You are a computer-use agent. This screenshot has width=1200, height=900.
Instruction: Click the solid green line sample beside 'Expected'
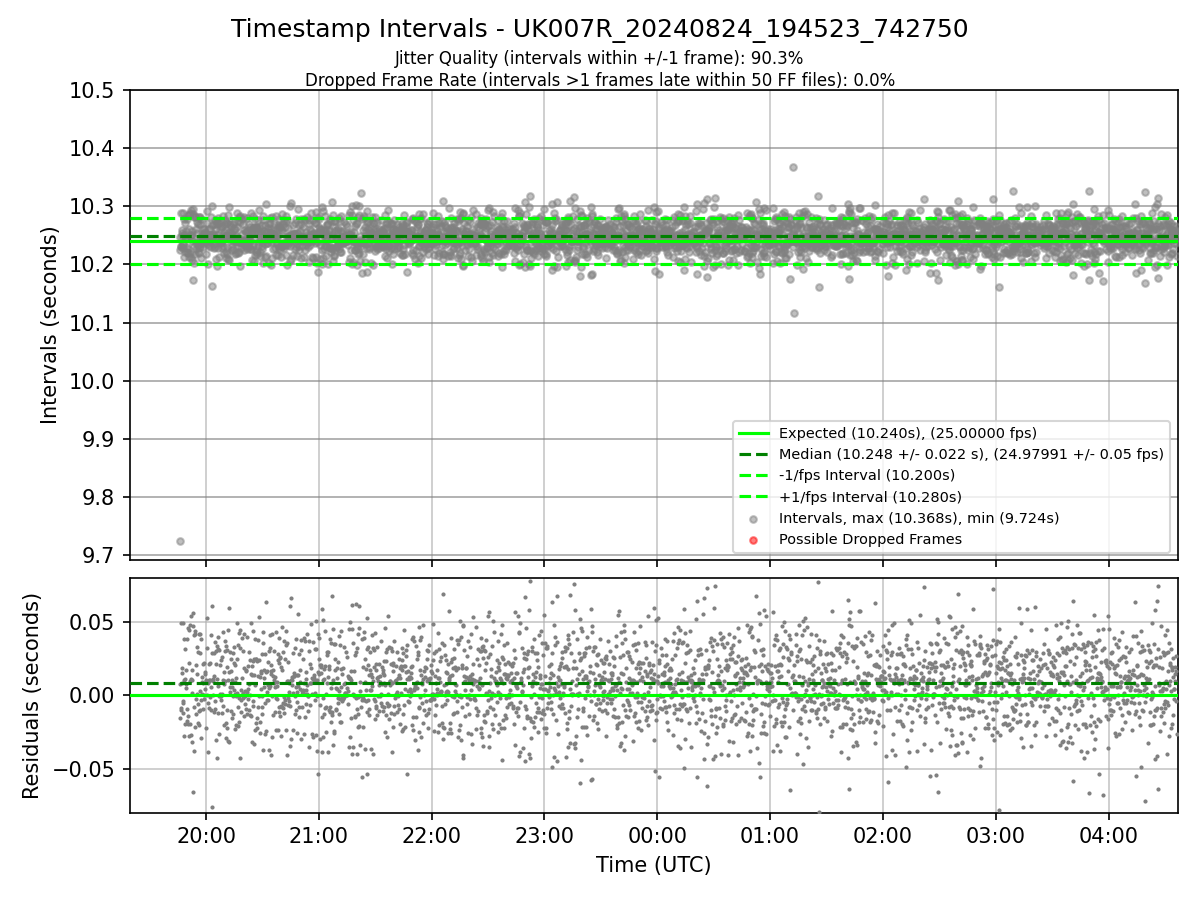[x=754, y=433]
